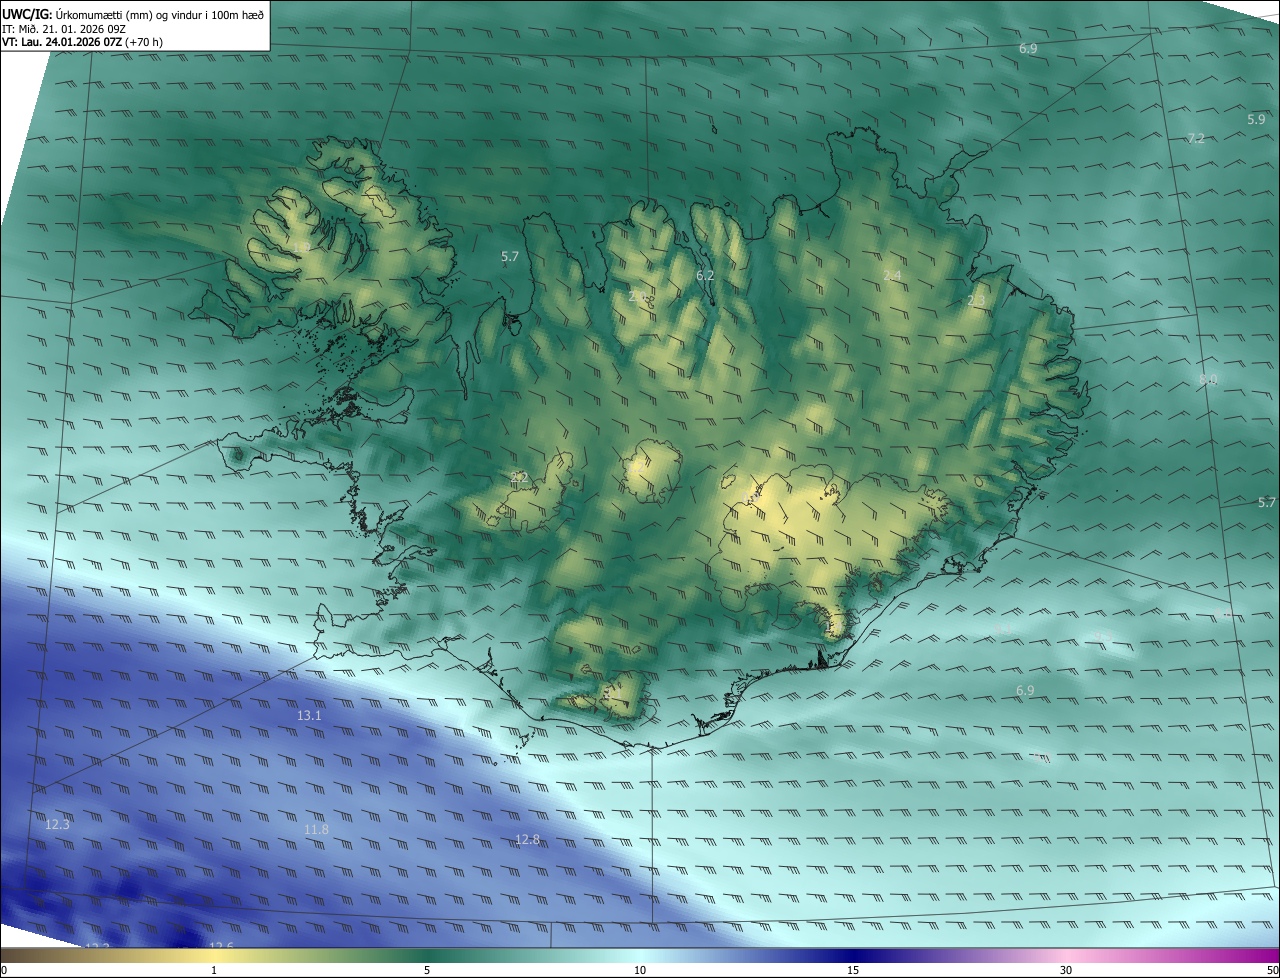The height and width of the screenshot is (978, 1280).
Task: Click the 'VT: Lau. 24.01.2026 07Z' valid time
Action: [62, 42]
